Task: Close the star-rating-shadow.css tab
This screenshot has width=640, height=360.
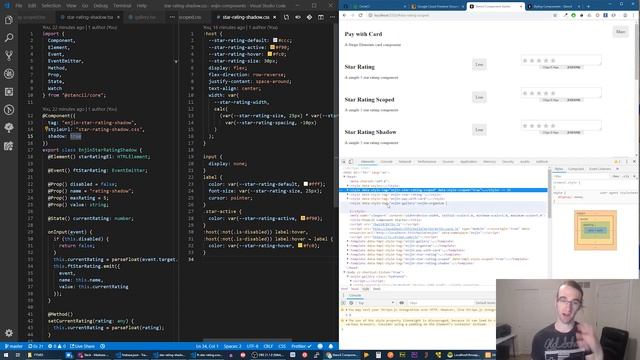Action: (275, 17)
